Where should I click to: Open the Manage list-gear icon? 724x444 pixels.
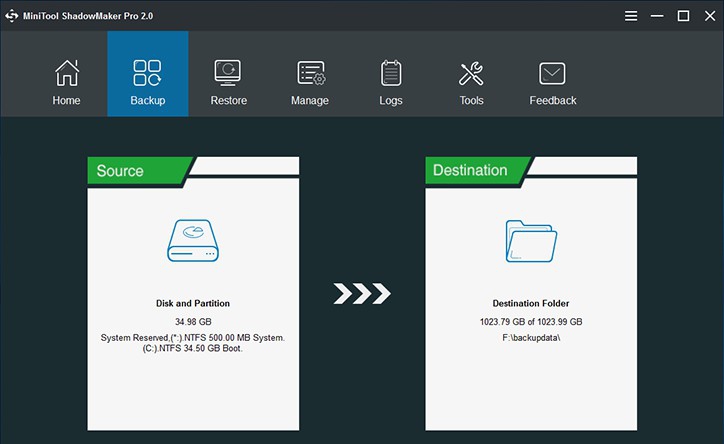(x=311, y=73)
